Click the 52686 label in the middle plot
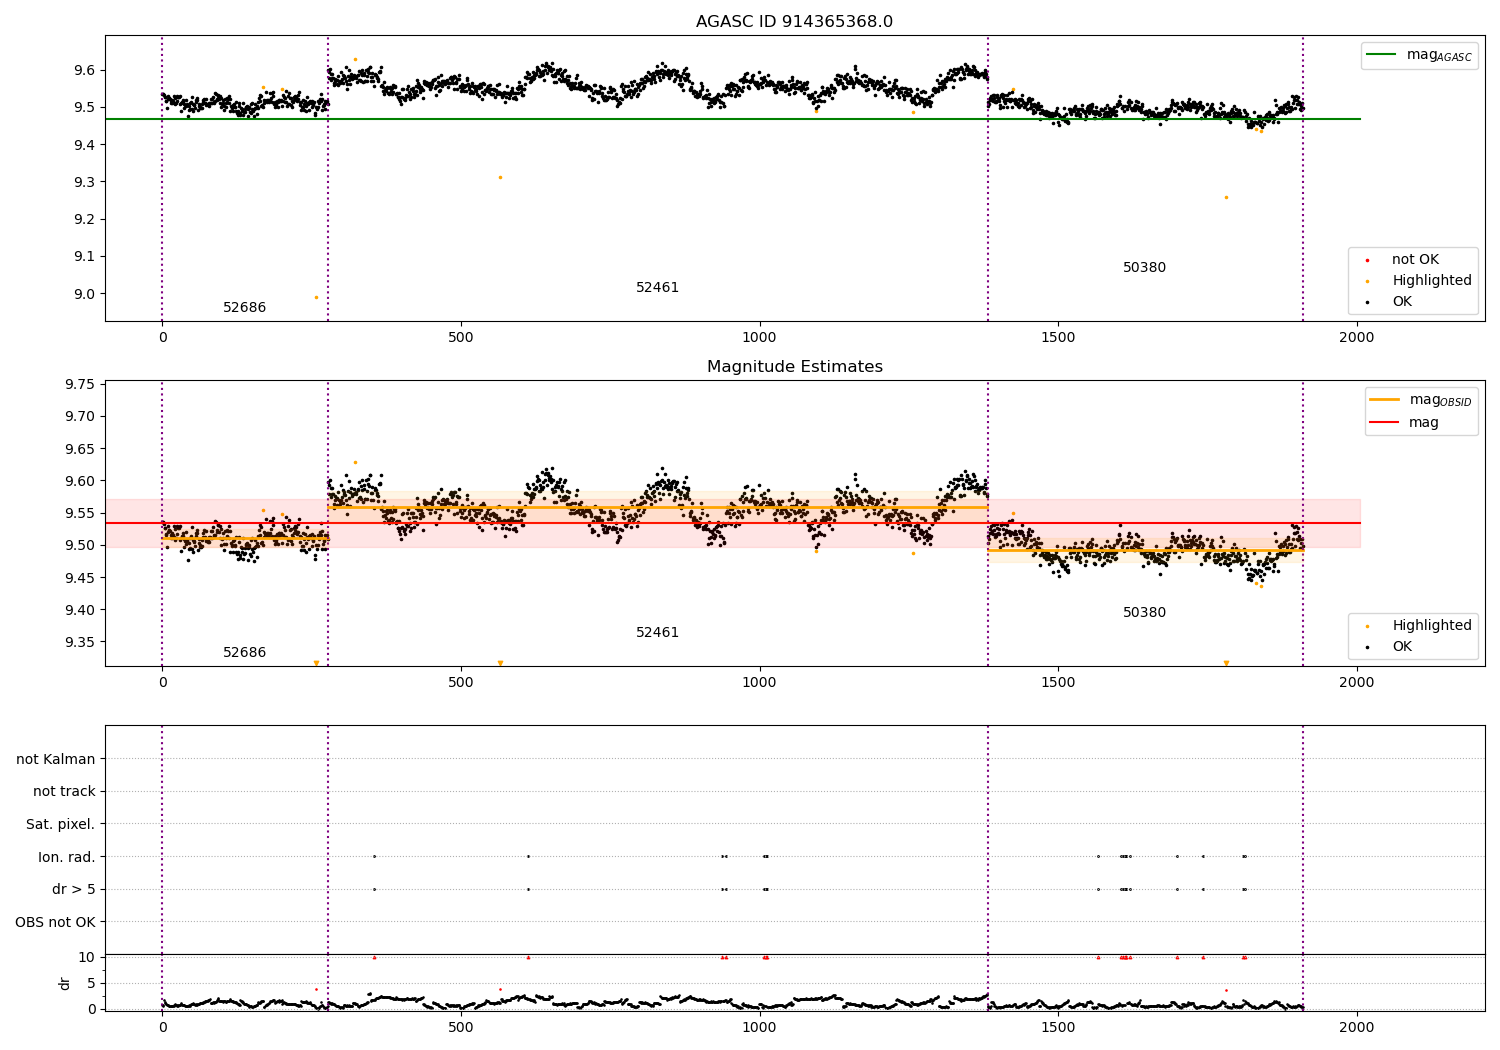1500x1050 pixels. pyautogui.click(x=244, y=653)
